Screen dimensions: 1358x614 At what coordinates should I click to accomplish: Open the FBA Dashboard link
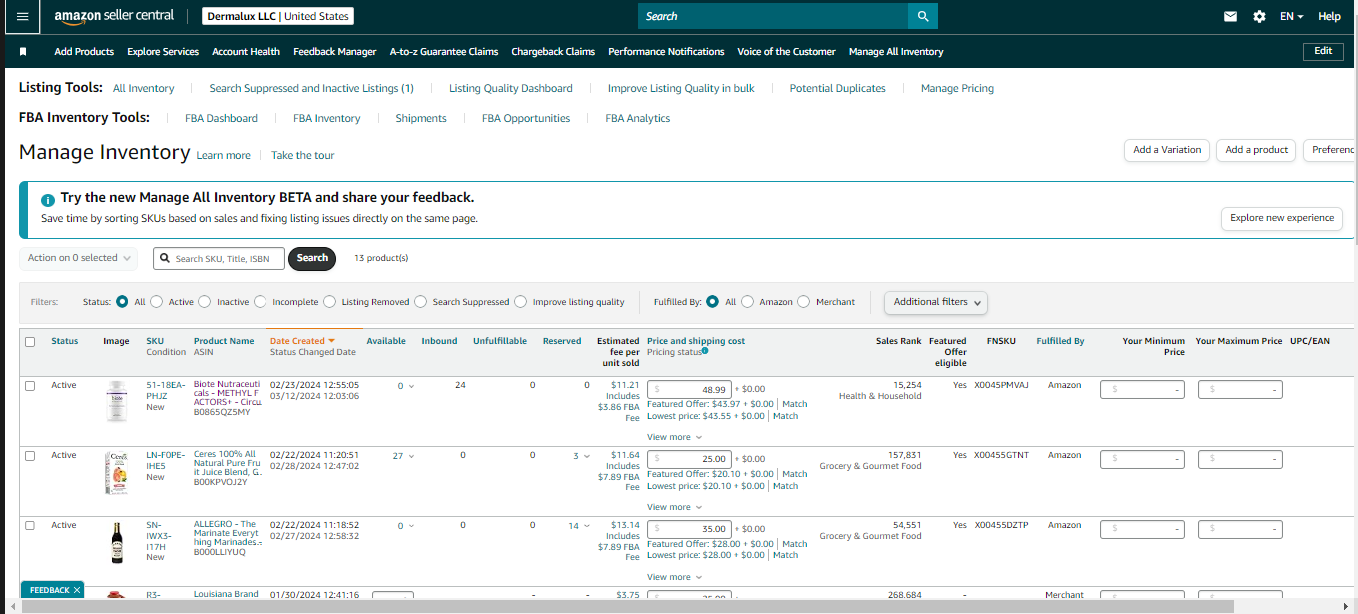click(x=221, y=119)
